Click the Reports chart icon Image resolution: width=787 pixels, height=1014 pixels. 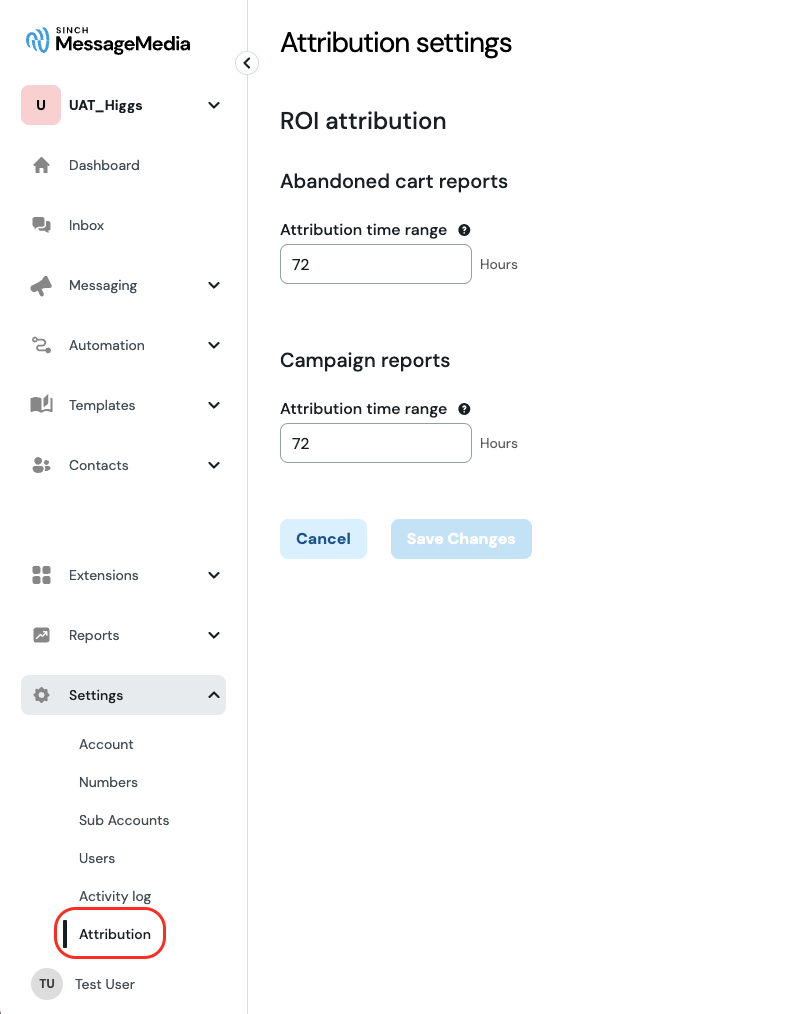point(41,635)
